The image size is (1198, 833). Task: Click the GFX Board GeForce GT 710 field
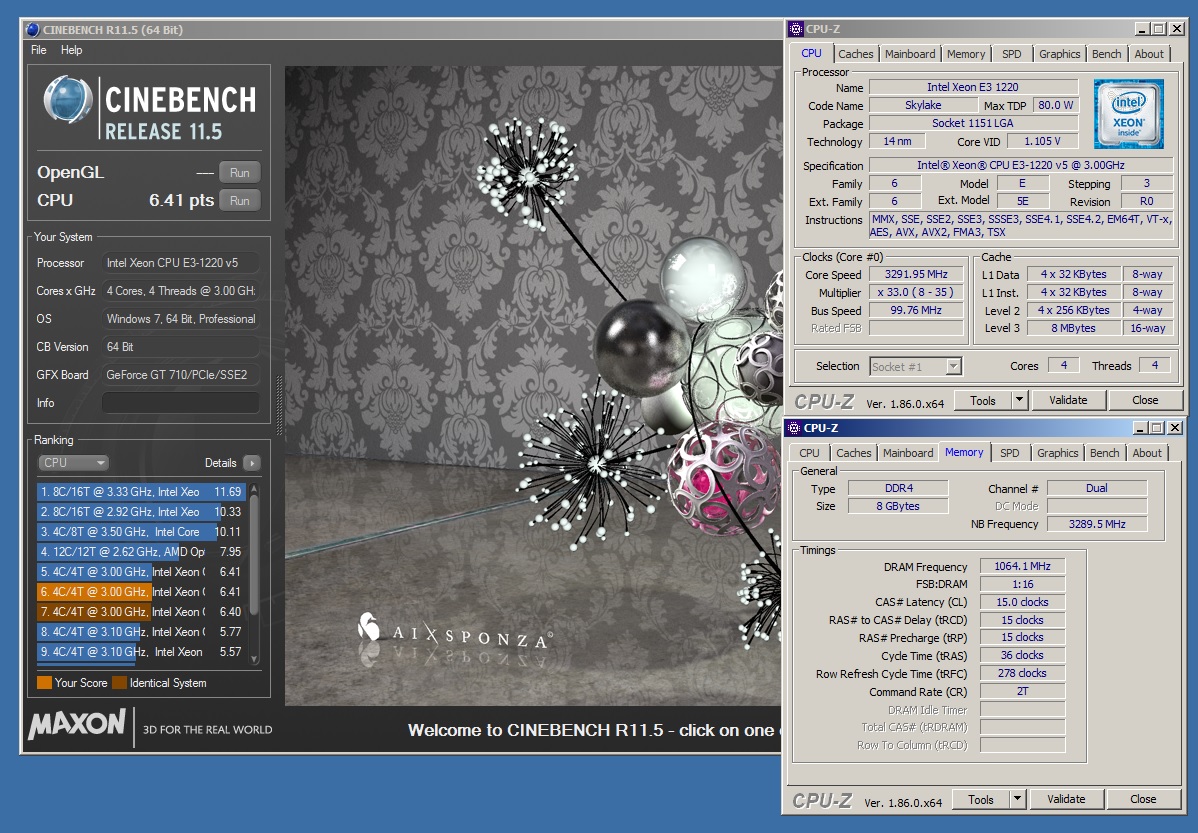(x=180, y=374)
